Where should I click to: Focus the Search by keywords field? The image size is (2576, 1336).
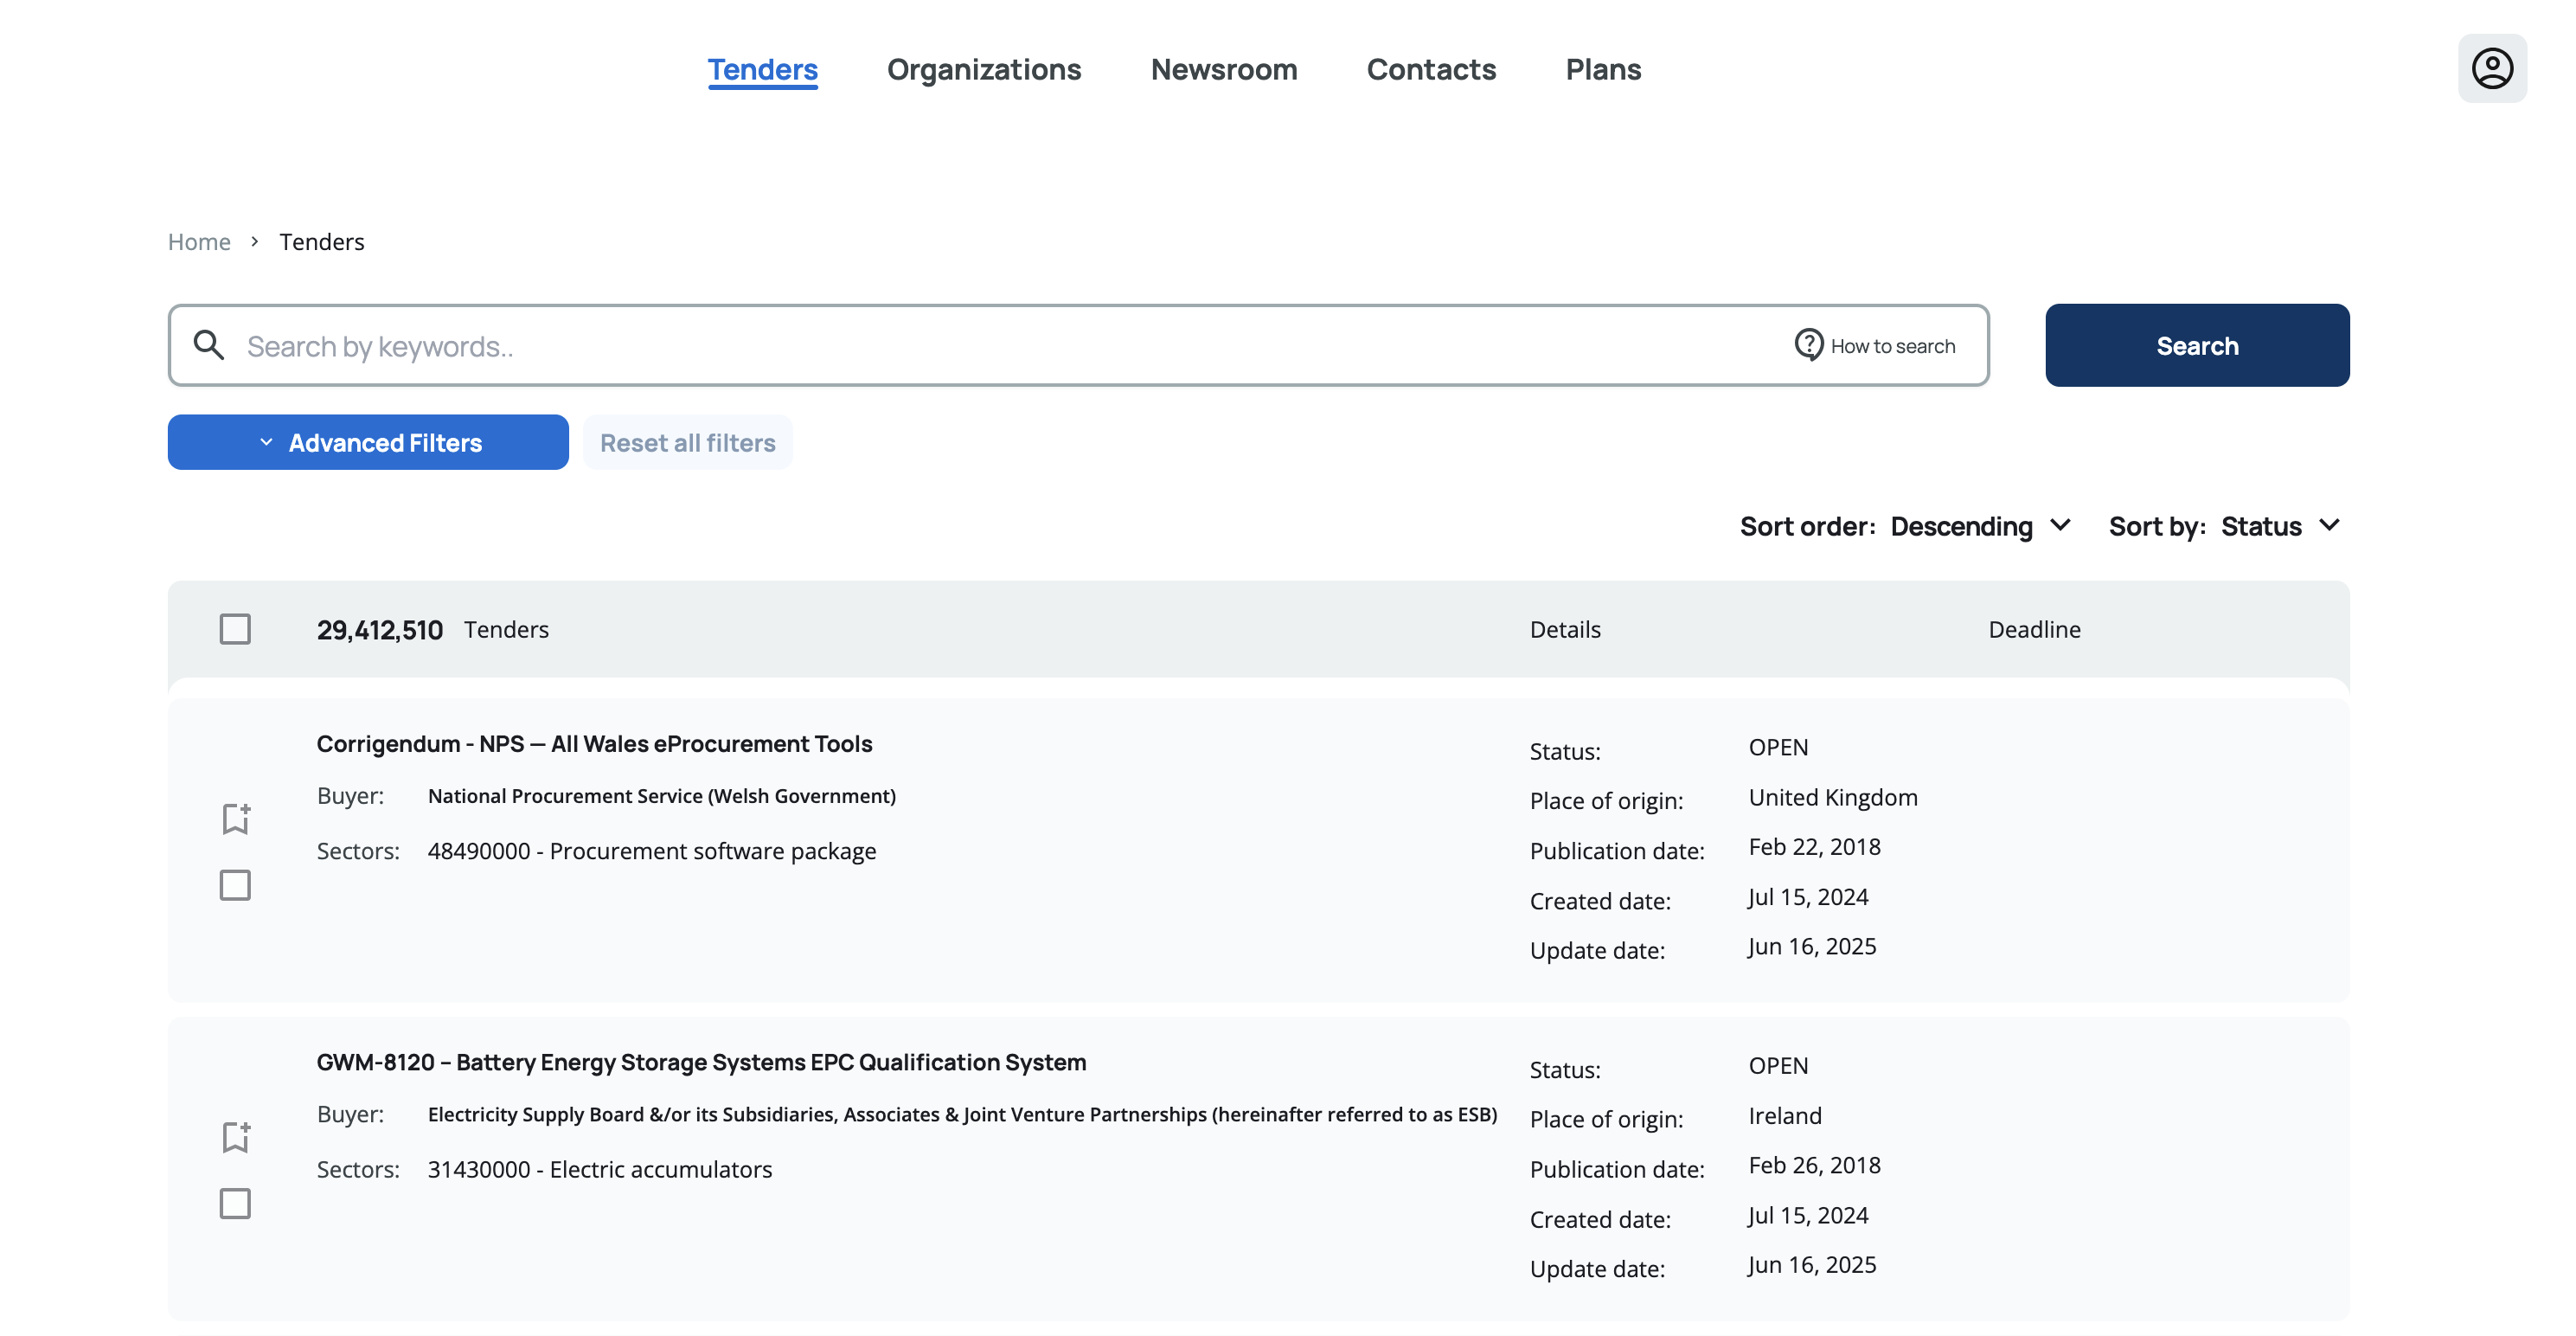point(1000,346)
